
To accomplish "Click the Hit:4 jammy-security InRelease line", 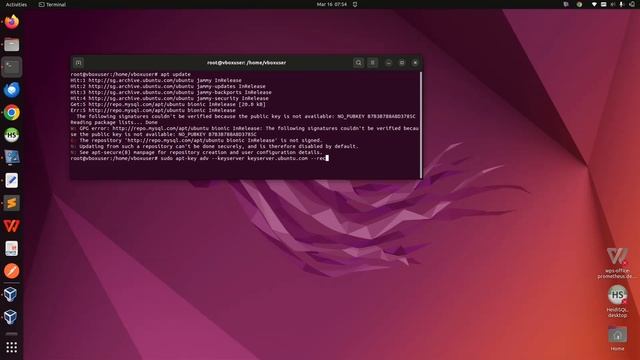I will click(x=170, y=98).
